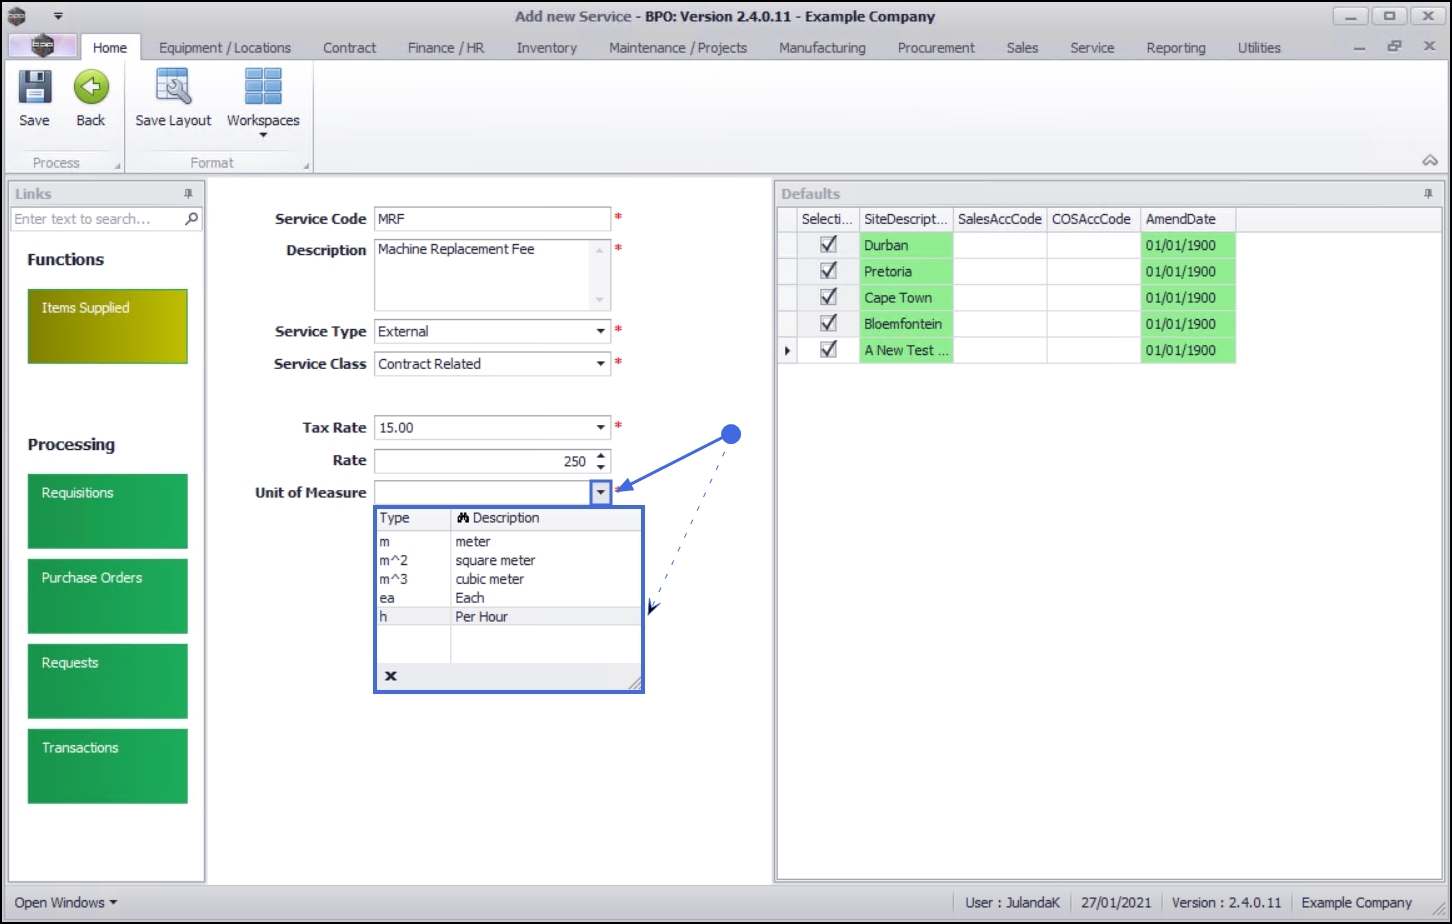Image resolution: width=1452 pixels, height=924 pixels.
Task: Switch to the Procurement tab
Action: [x=936, y=48]
